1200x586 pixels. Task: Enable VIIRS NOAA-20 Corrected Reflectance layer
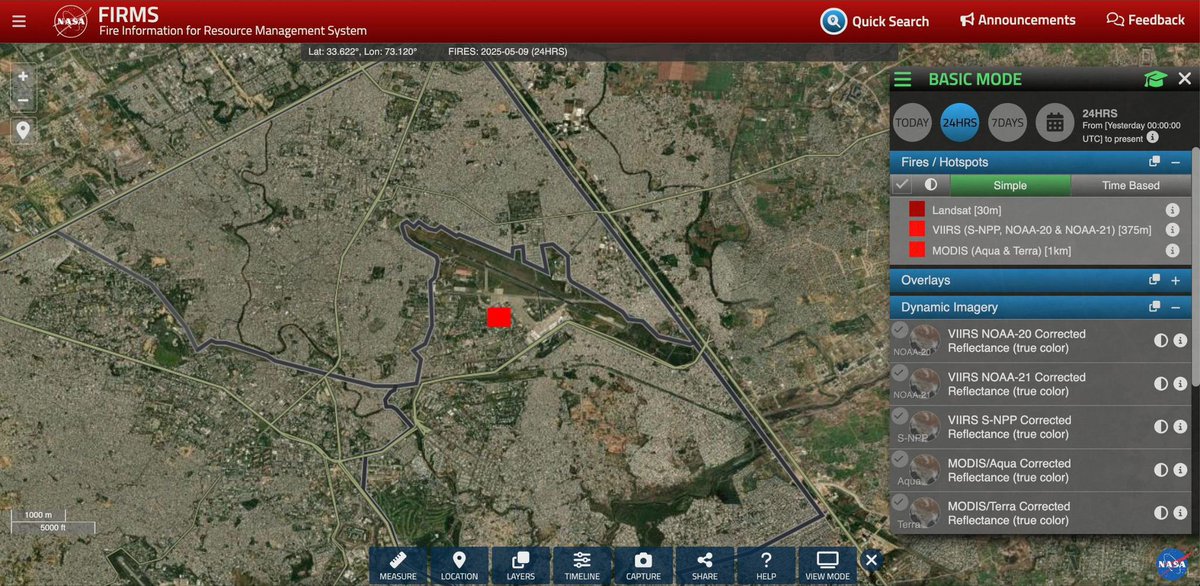tap(900, 330)
